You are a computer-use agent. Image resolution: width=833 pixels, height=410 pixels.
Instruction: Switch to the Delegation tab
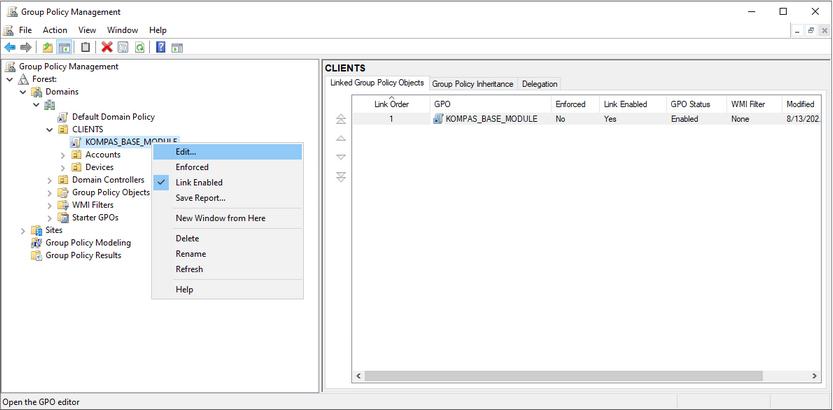pos(539,84)
